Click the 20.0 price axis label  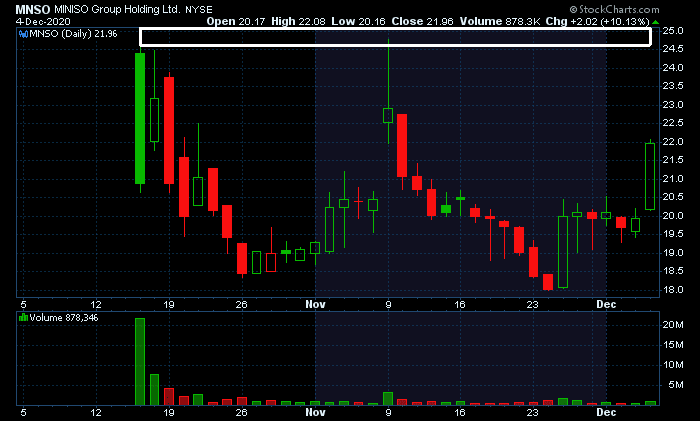click(x=673, y=216)
